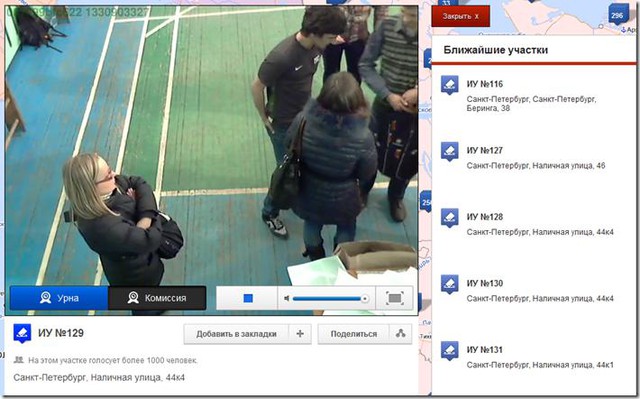Select polling station ИУ №116
This screenshot has width=640, height=399.
pos(484,84)
